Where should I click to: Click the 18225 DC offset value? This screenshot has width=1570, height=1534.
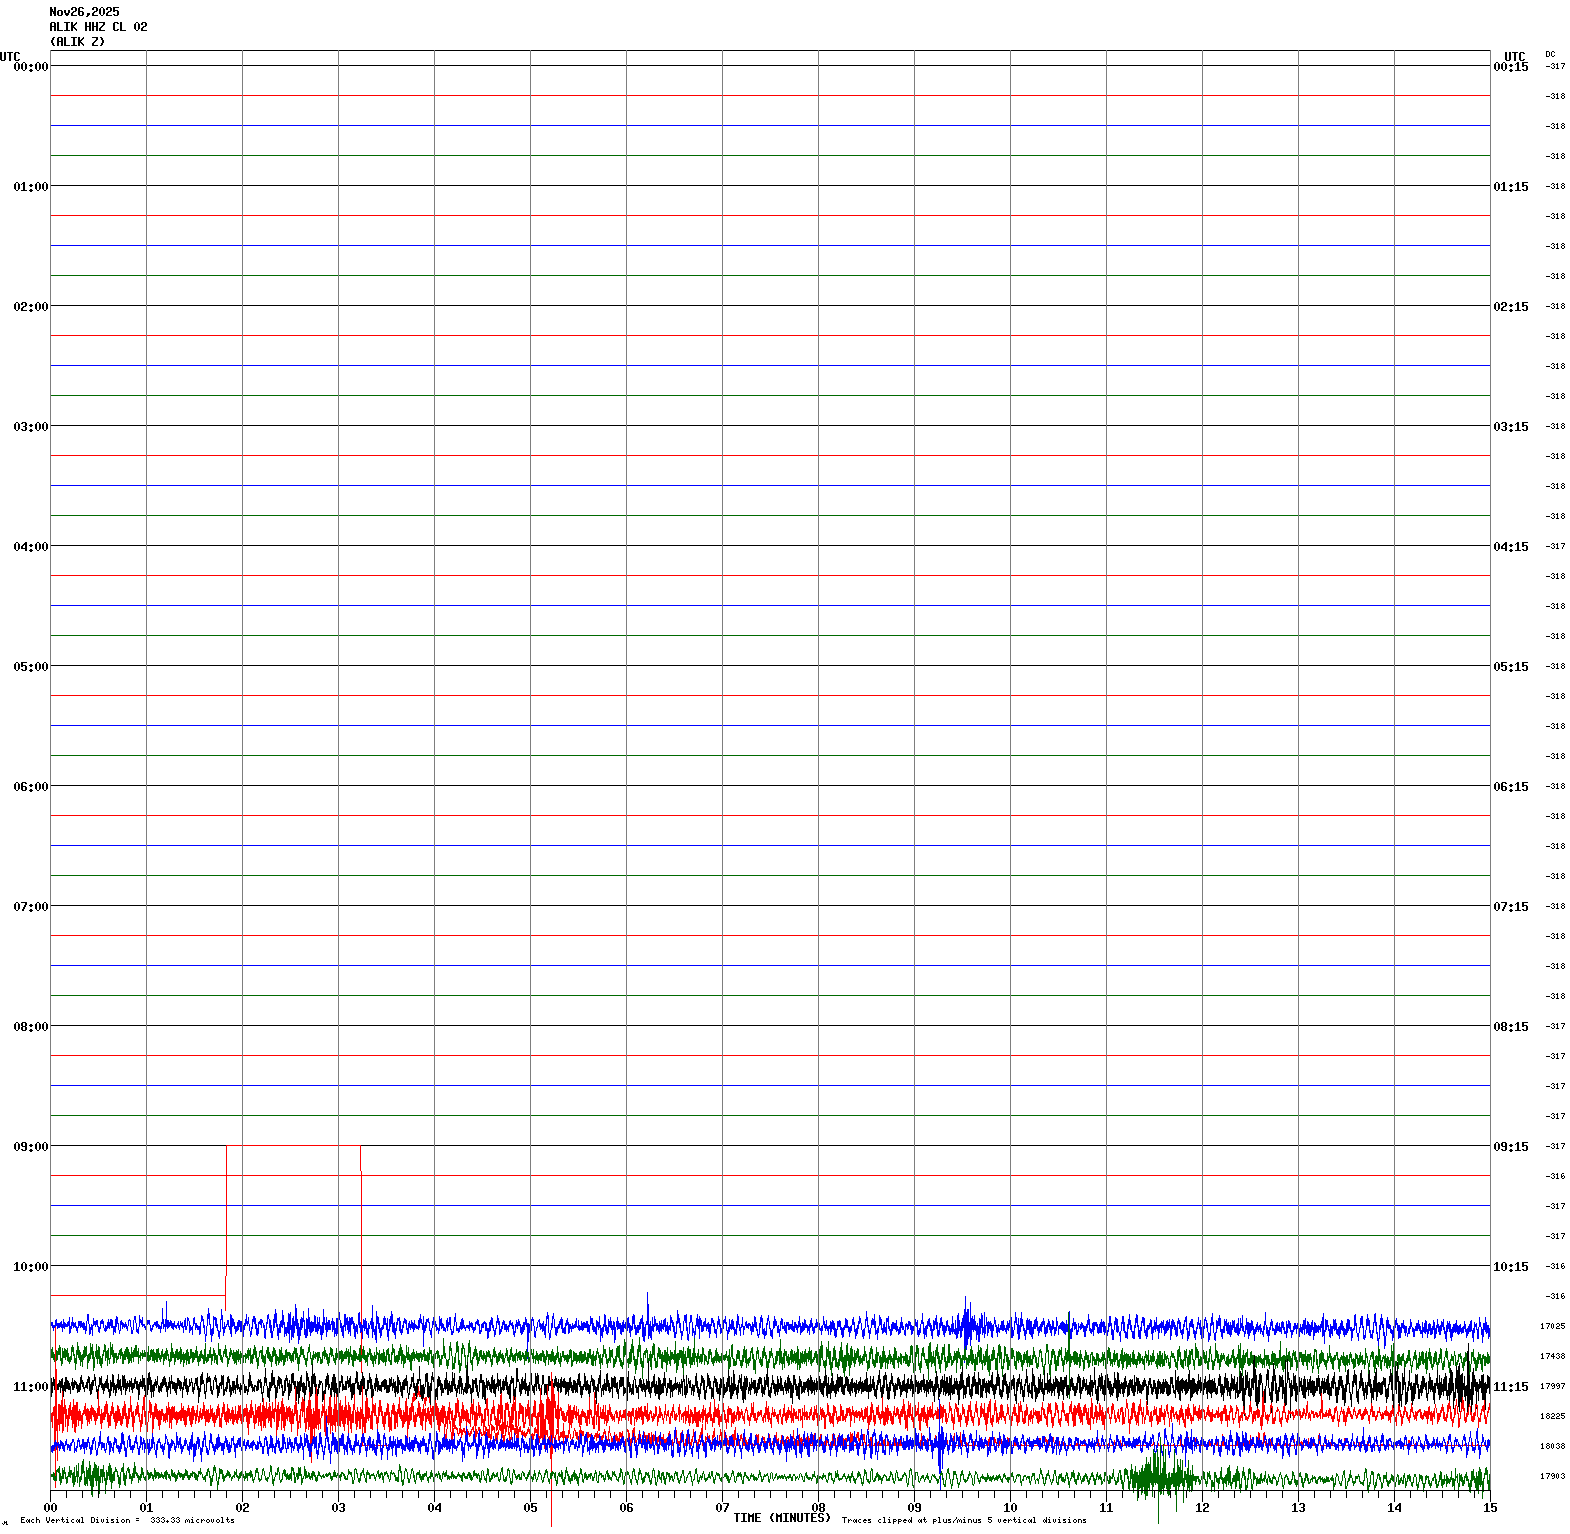(x=1552, y=1417)
